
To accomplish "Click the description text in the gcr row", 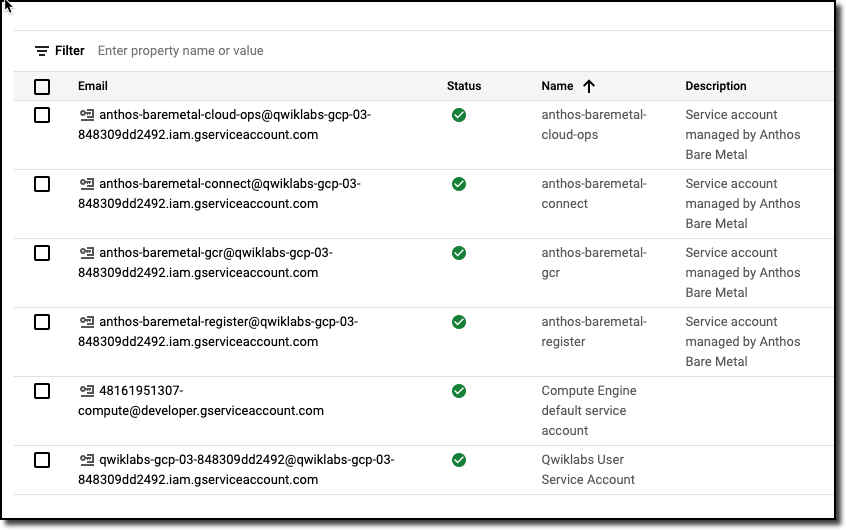I will click(743, 273).
